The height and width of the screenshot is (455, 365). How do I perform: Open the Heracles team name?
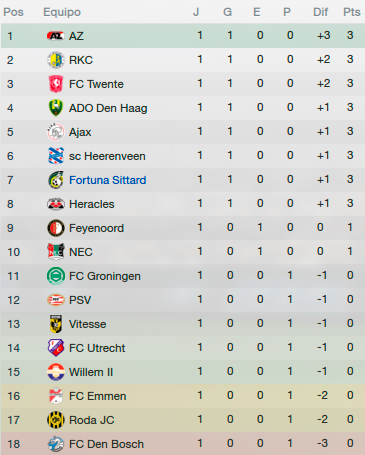coord(92,204)
